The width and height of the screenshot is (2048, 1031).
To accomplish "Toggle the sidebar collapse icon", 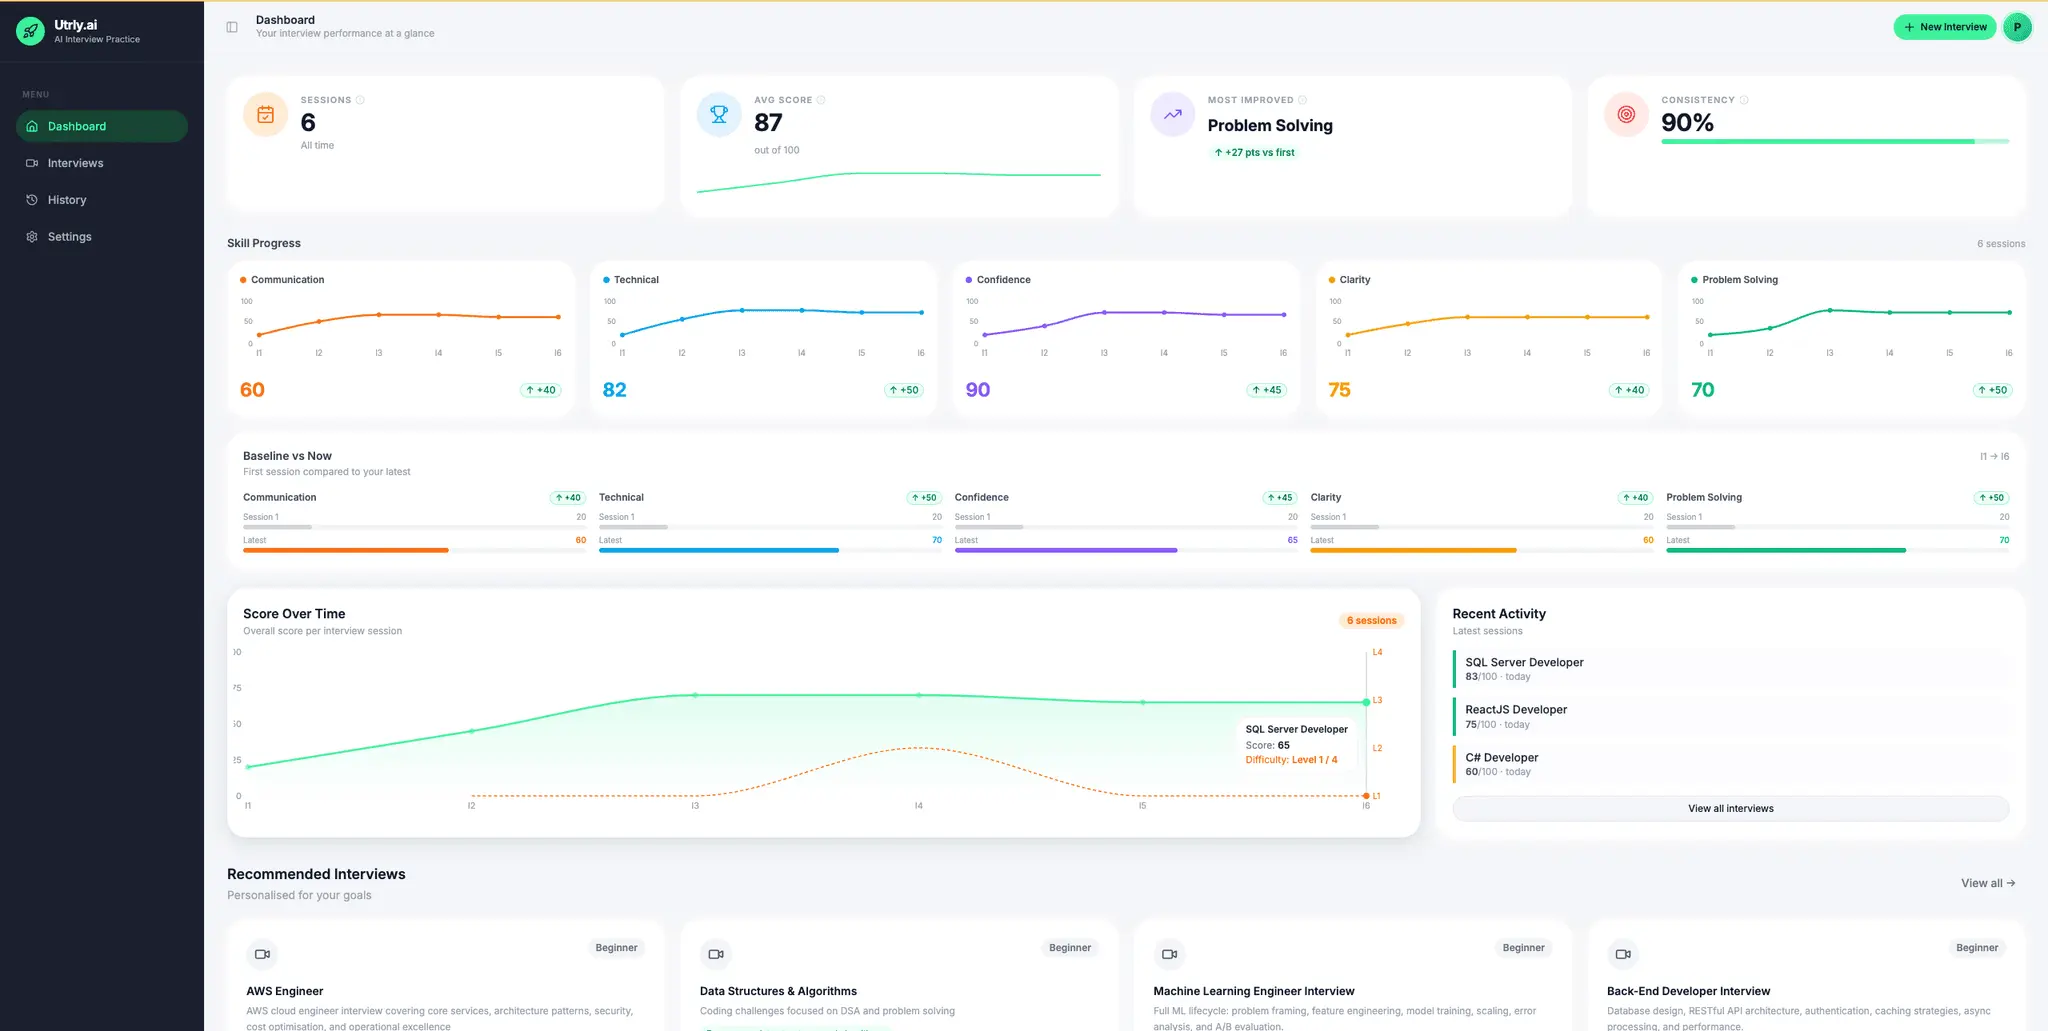I will [x=232, y=27].
